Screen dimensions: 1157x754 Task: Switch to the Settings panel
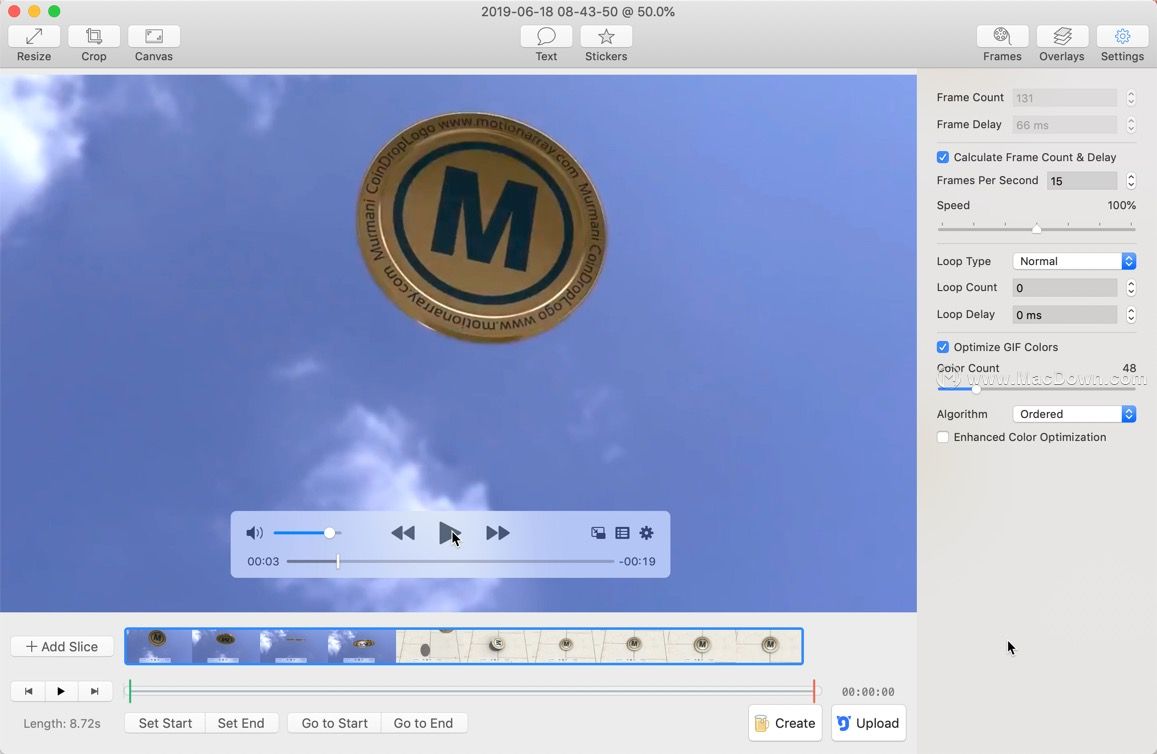pyautogui.click(x=1122, y=37)
